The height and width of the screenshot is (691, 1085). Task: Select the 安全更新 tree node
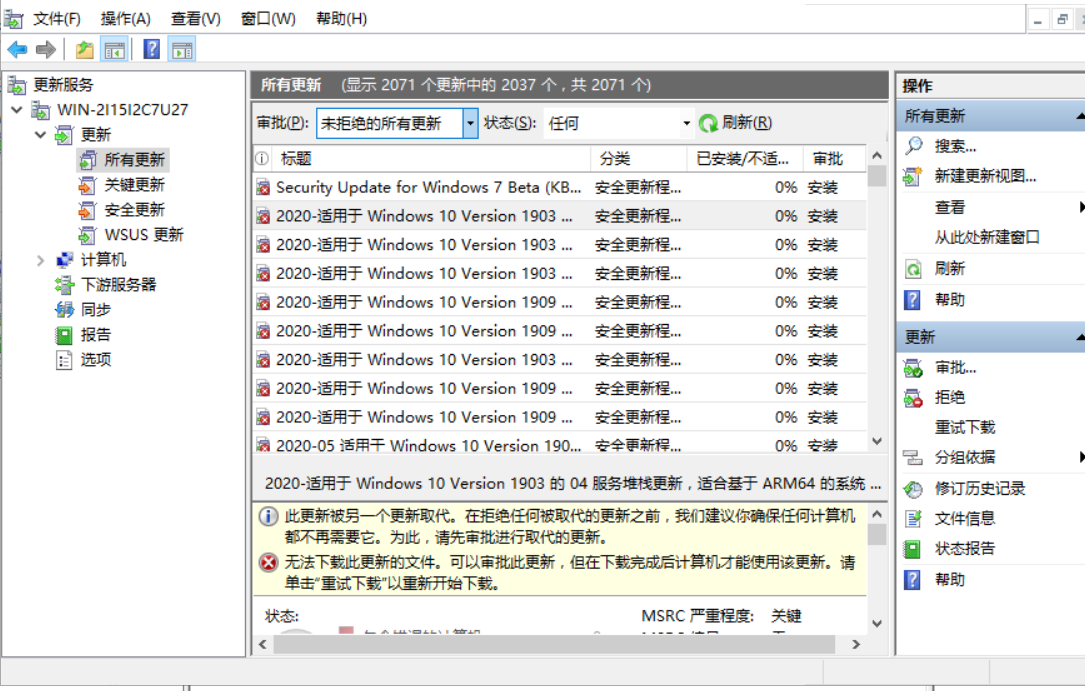(134, 210)
